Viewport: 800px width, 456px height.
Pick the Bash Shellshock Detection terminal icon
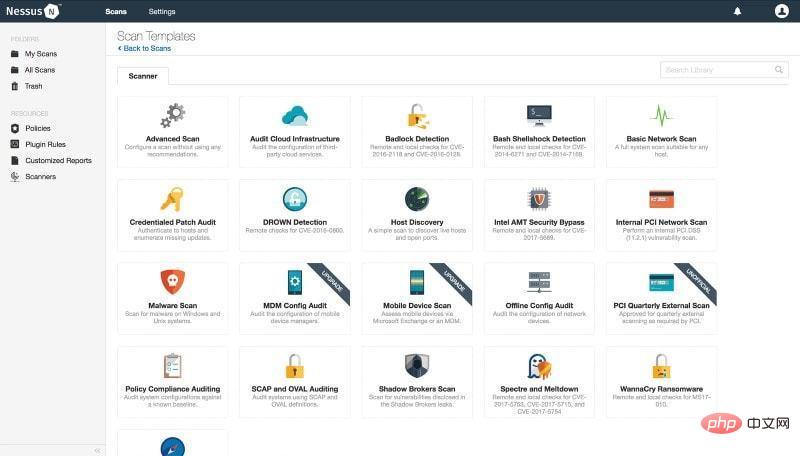(539, 116)
